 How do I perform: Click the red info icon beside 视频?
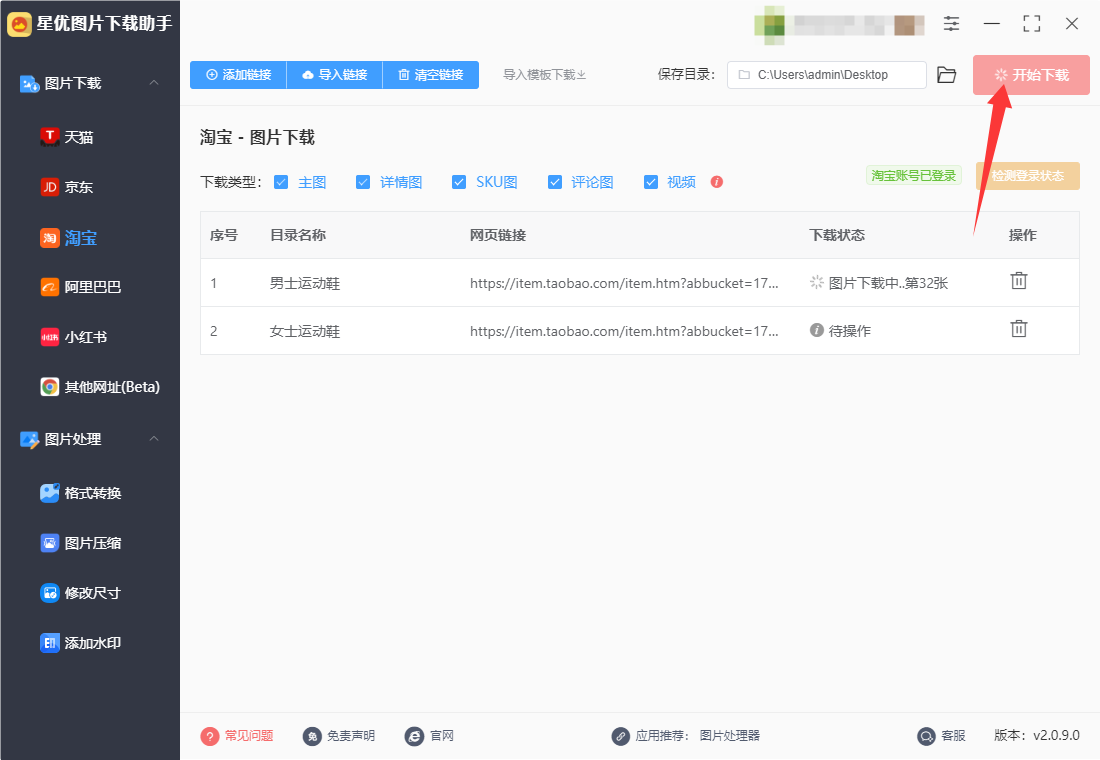pos(716,182)
